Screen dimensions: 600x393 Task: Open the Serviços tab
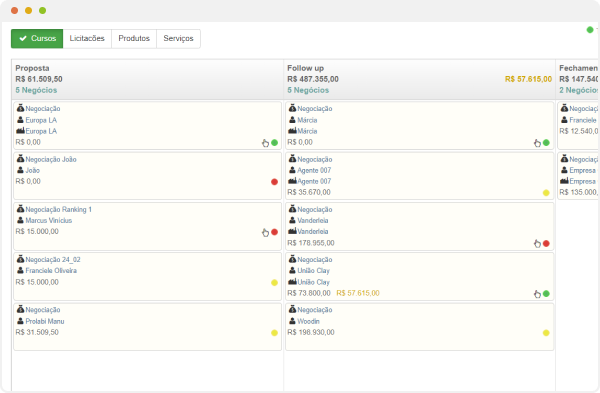(178, 39)
